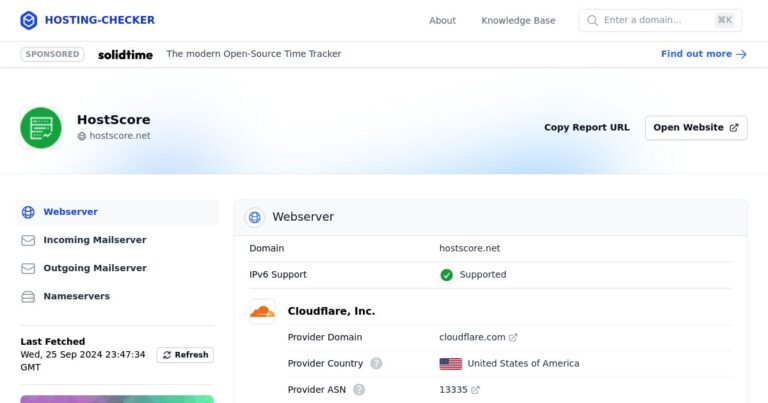The width and height of the screenshot is (768, 403).
Task: Click the hostscore.net value in Domain row
Action: tap(470, 248)
